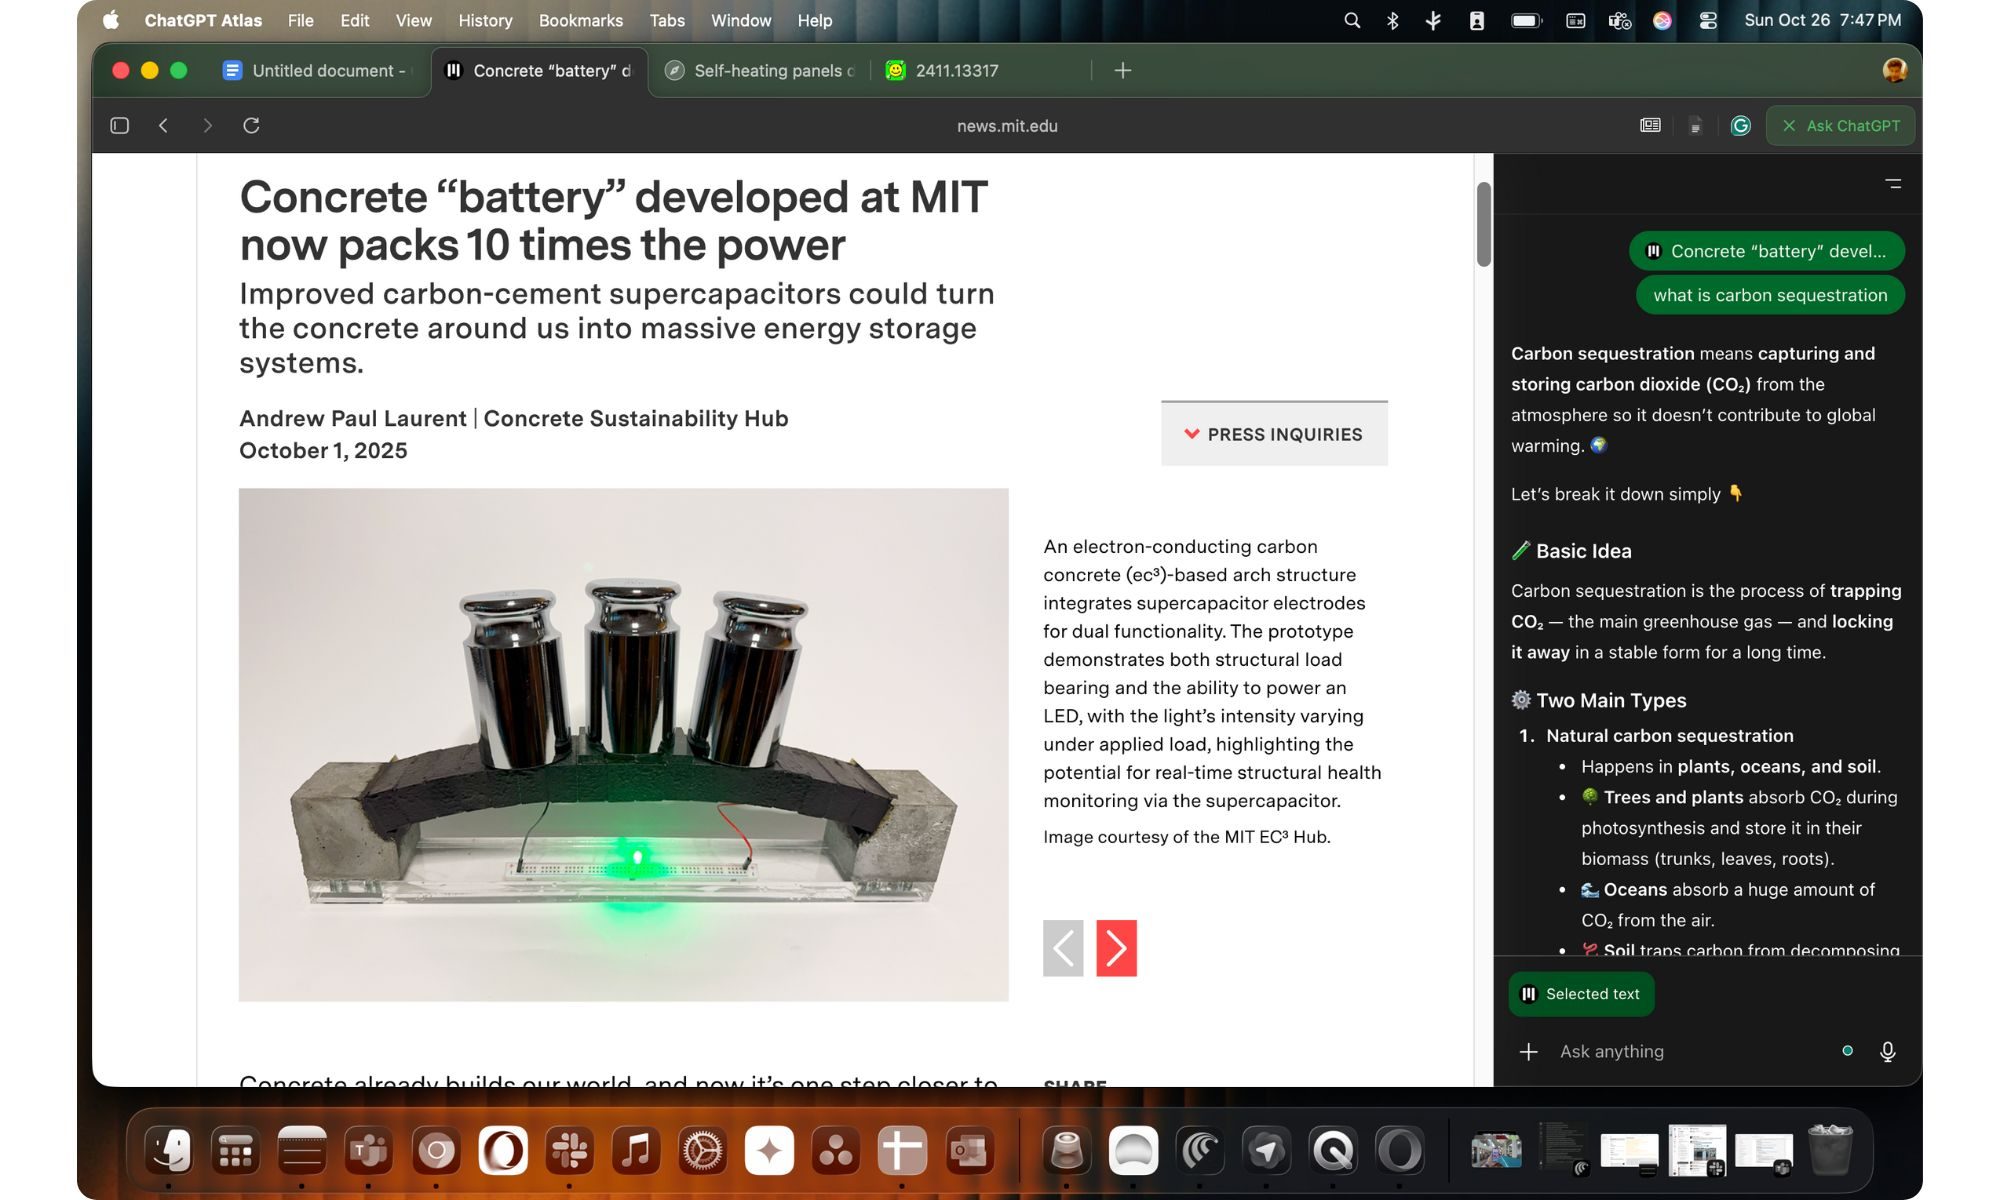Image resolution: width=2000 pixels, height=1200 pixels.
Task: Click the concrete arch supercapacitor photo
Action: pyautogui.click(x=623, y=744)
